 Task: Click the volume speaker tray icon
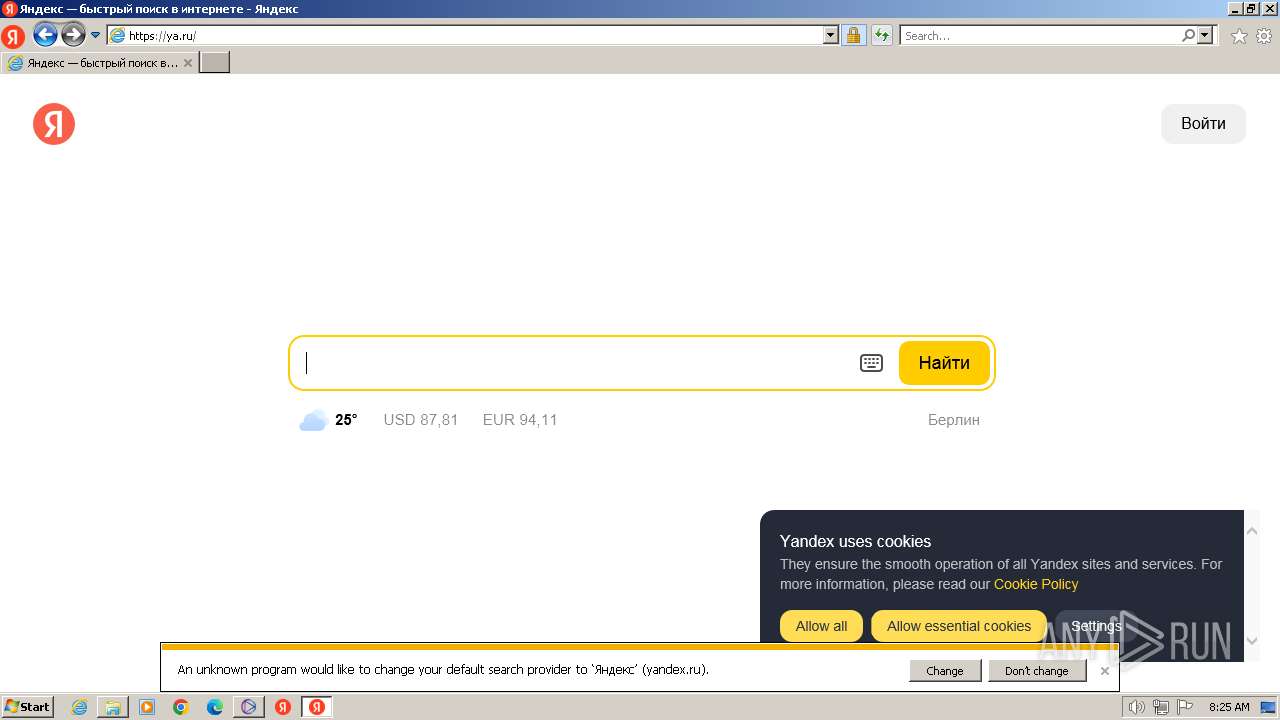pyautogui.click(x=1137, y=707)
